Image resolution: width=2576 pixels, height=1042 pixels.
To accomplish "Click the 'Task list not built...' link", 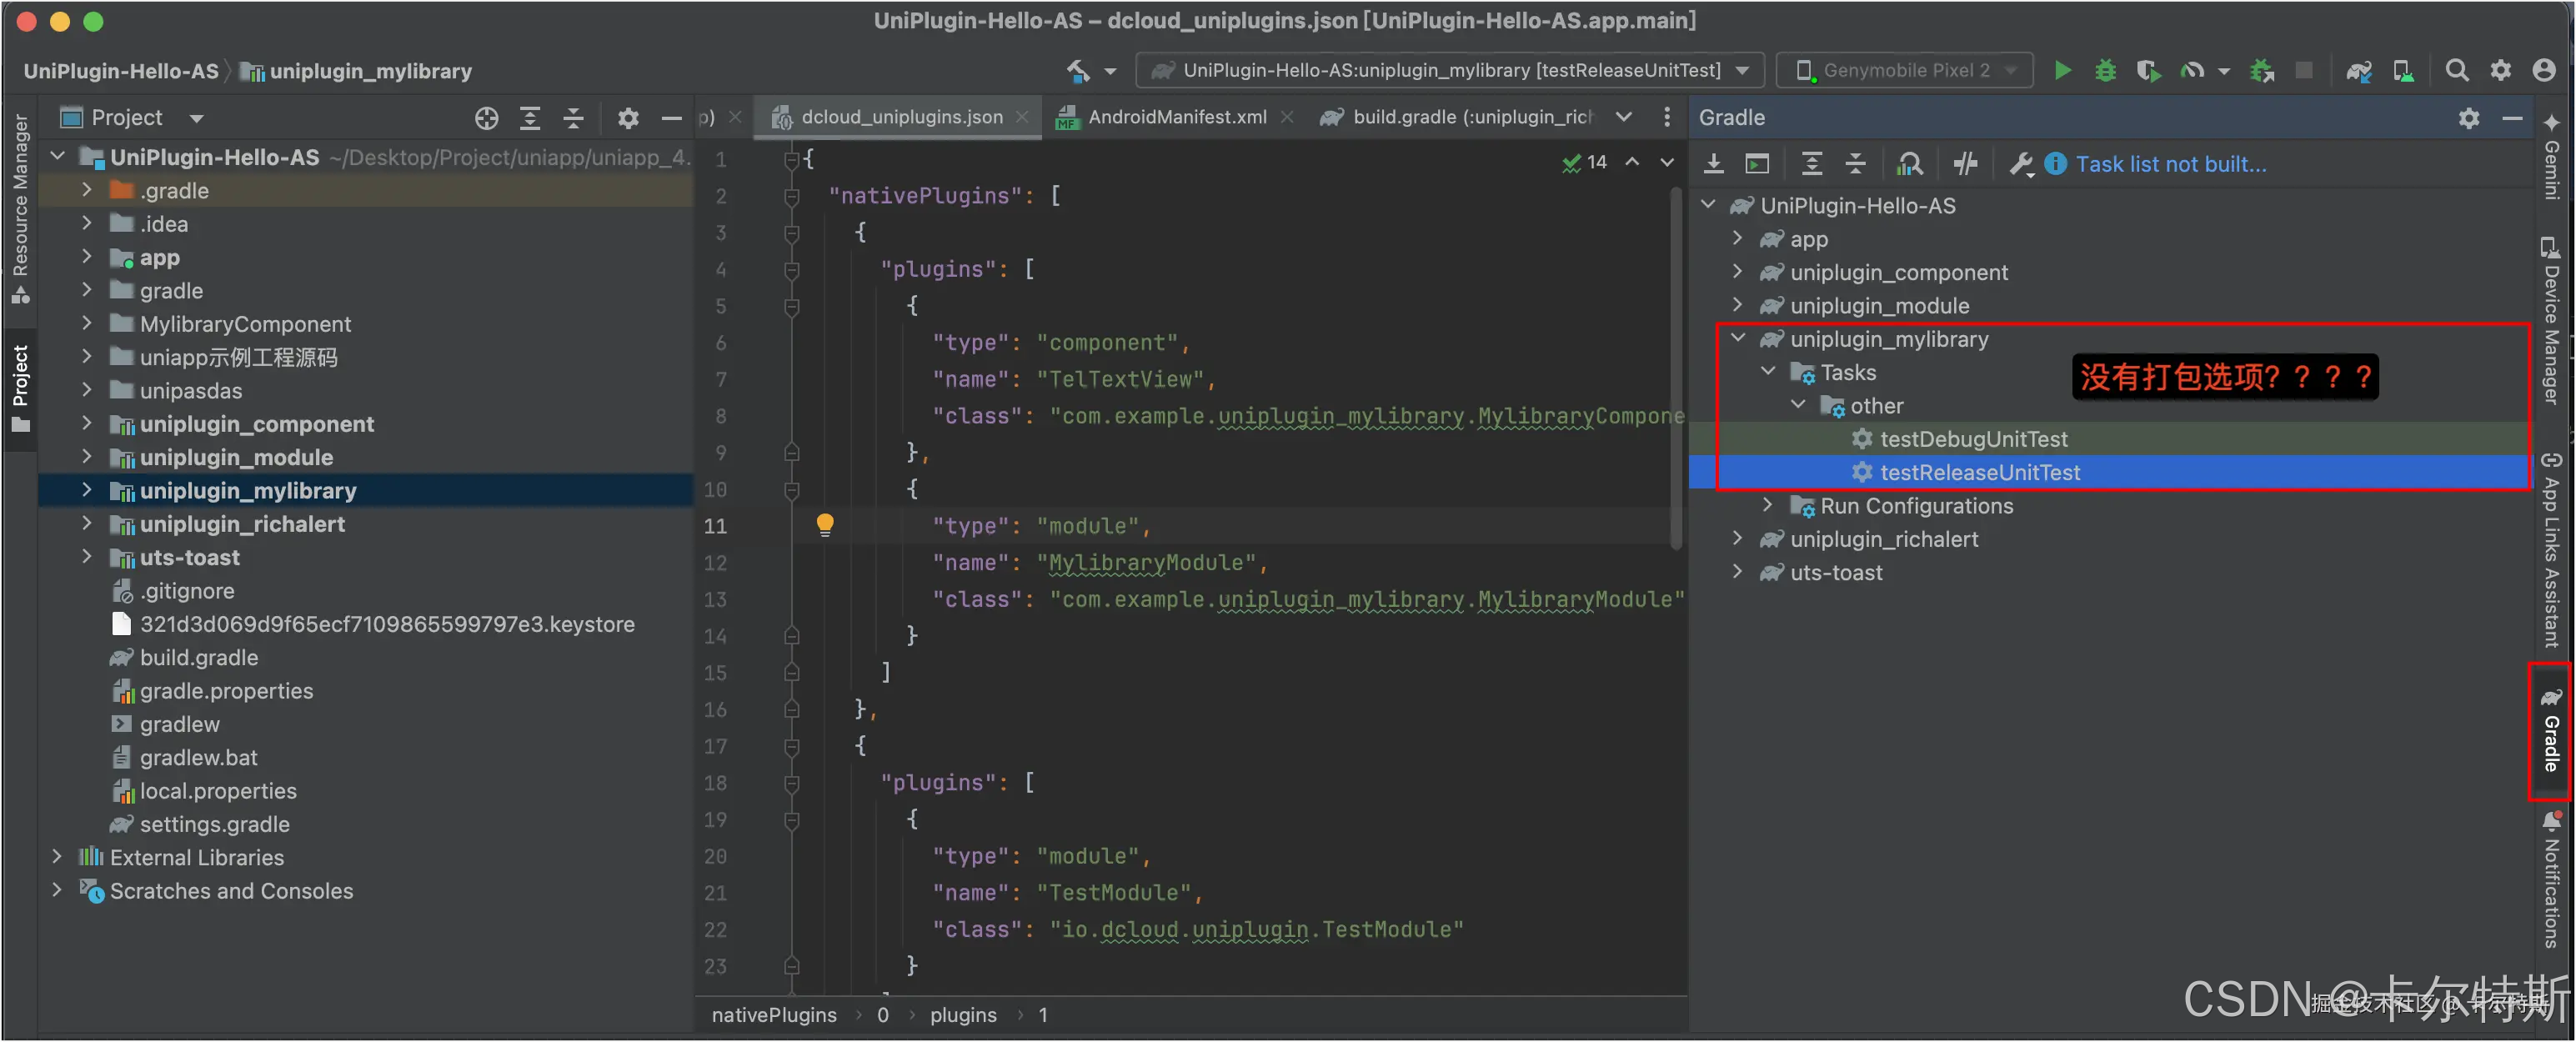I will [2170, 164].
